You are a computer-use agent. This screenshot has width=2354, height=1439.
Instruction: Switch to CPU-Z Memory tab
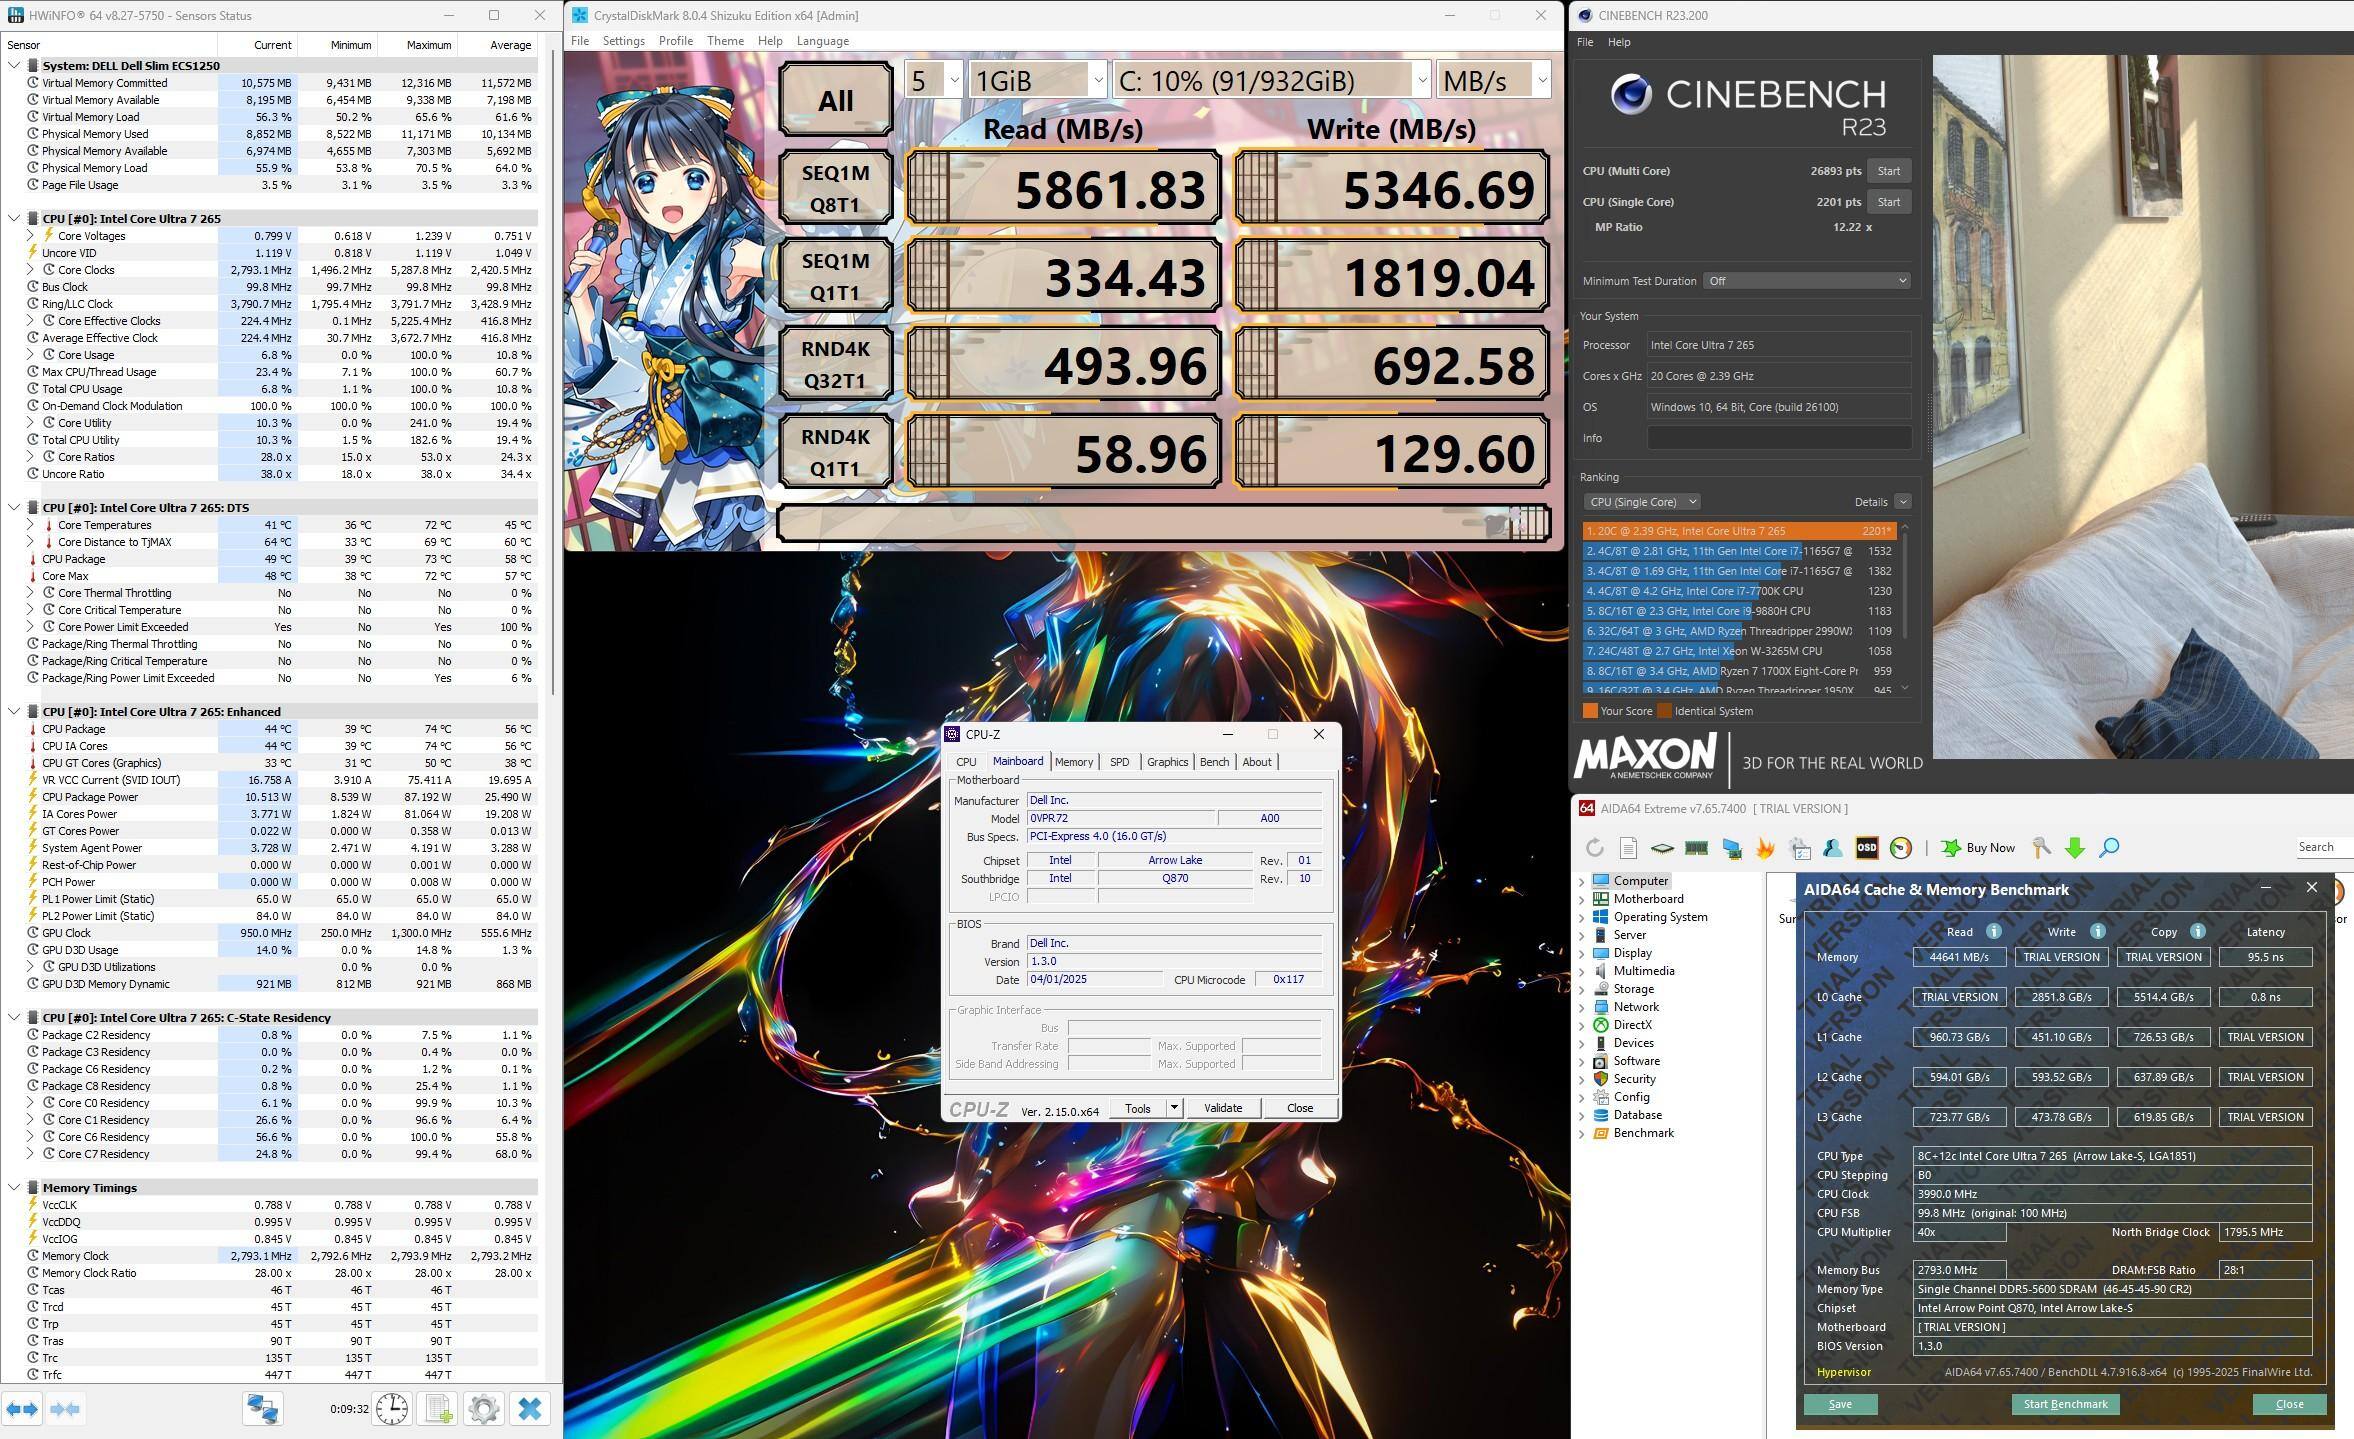pos(1073,762)
